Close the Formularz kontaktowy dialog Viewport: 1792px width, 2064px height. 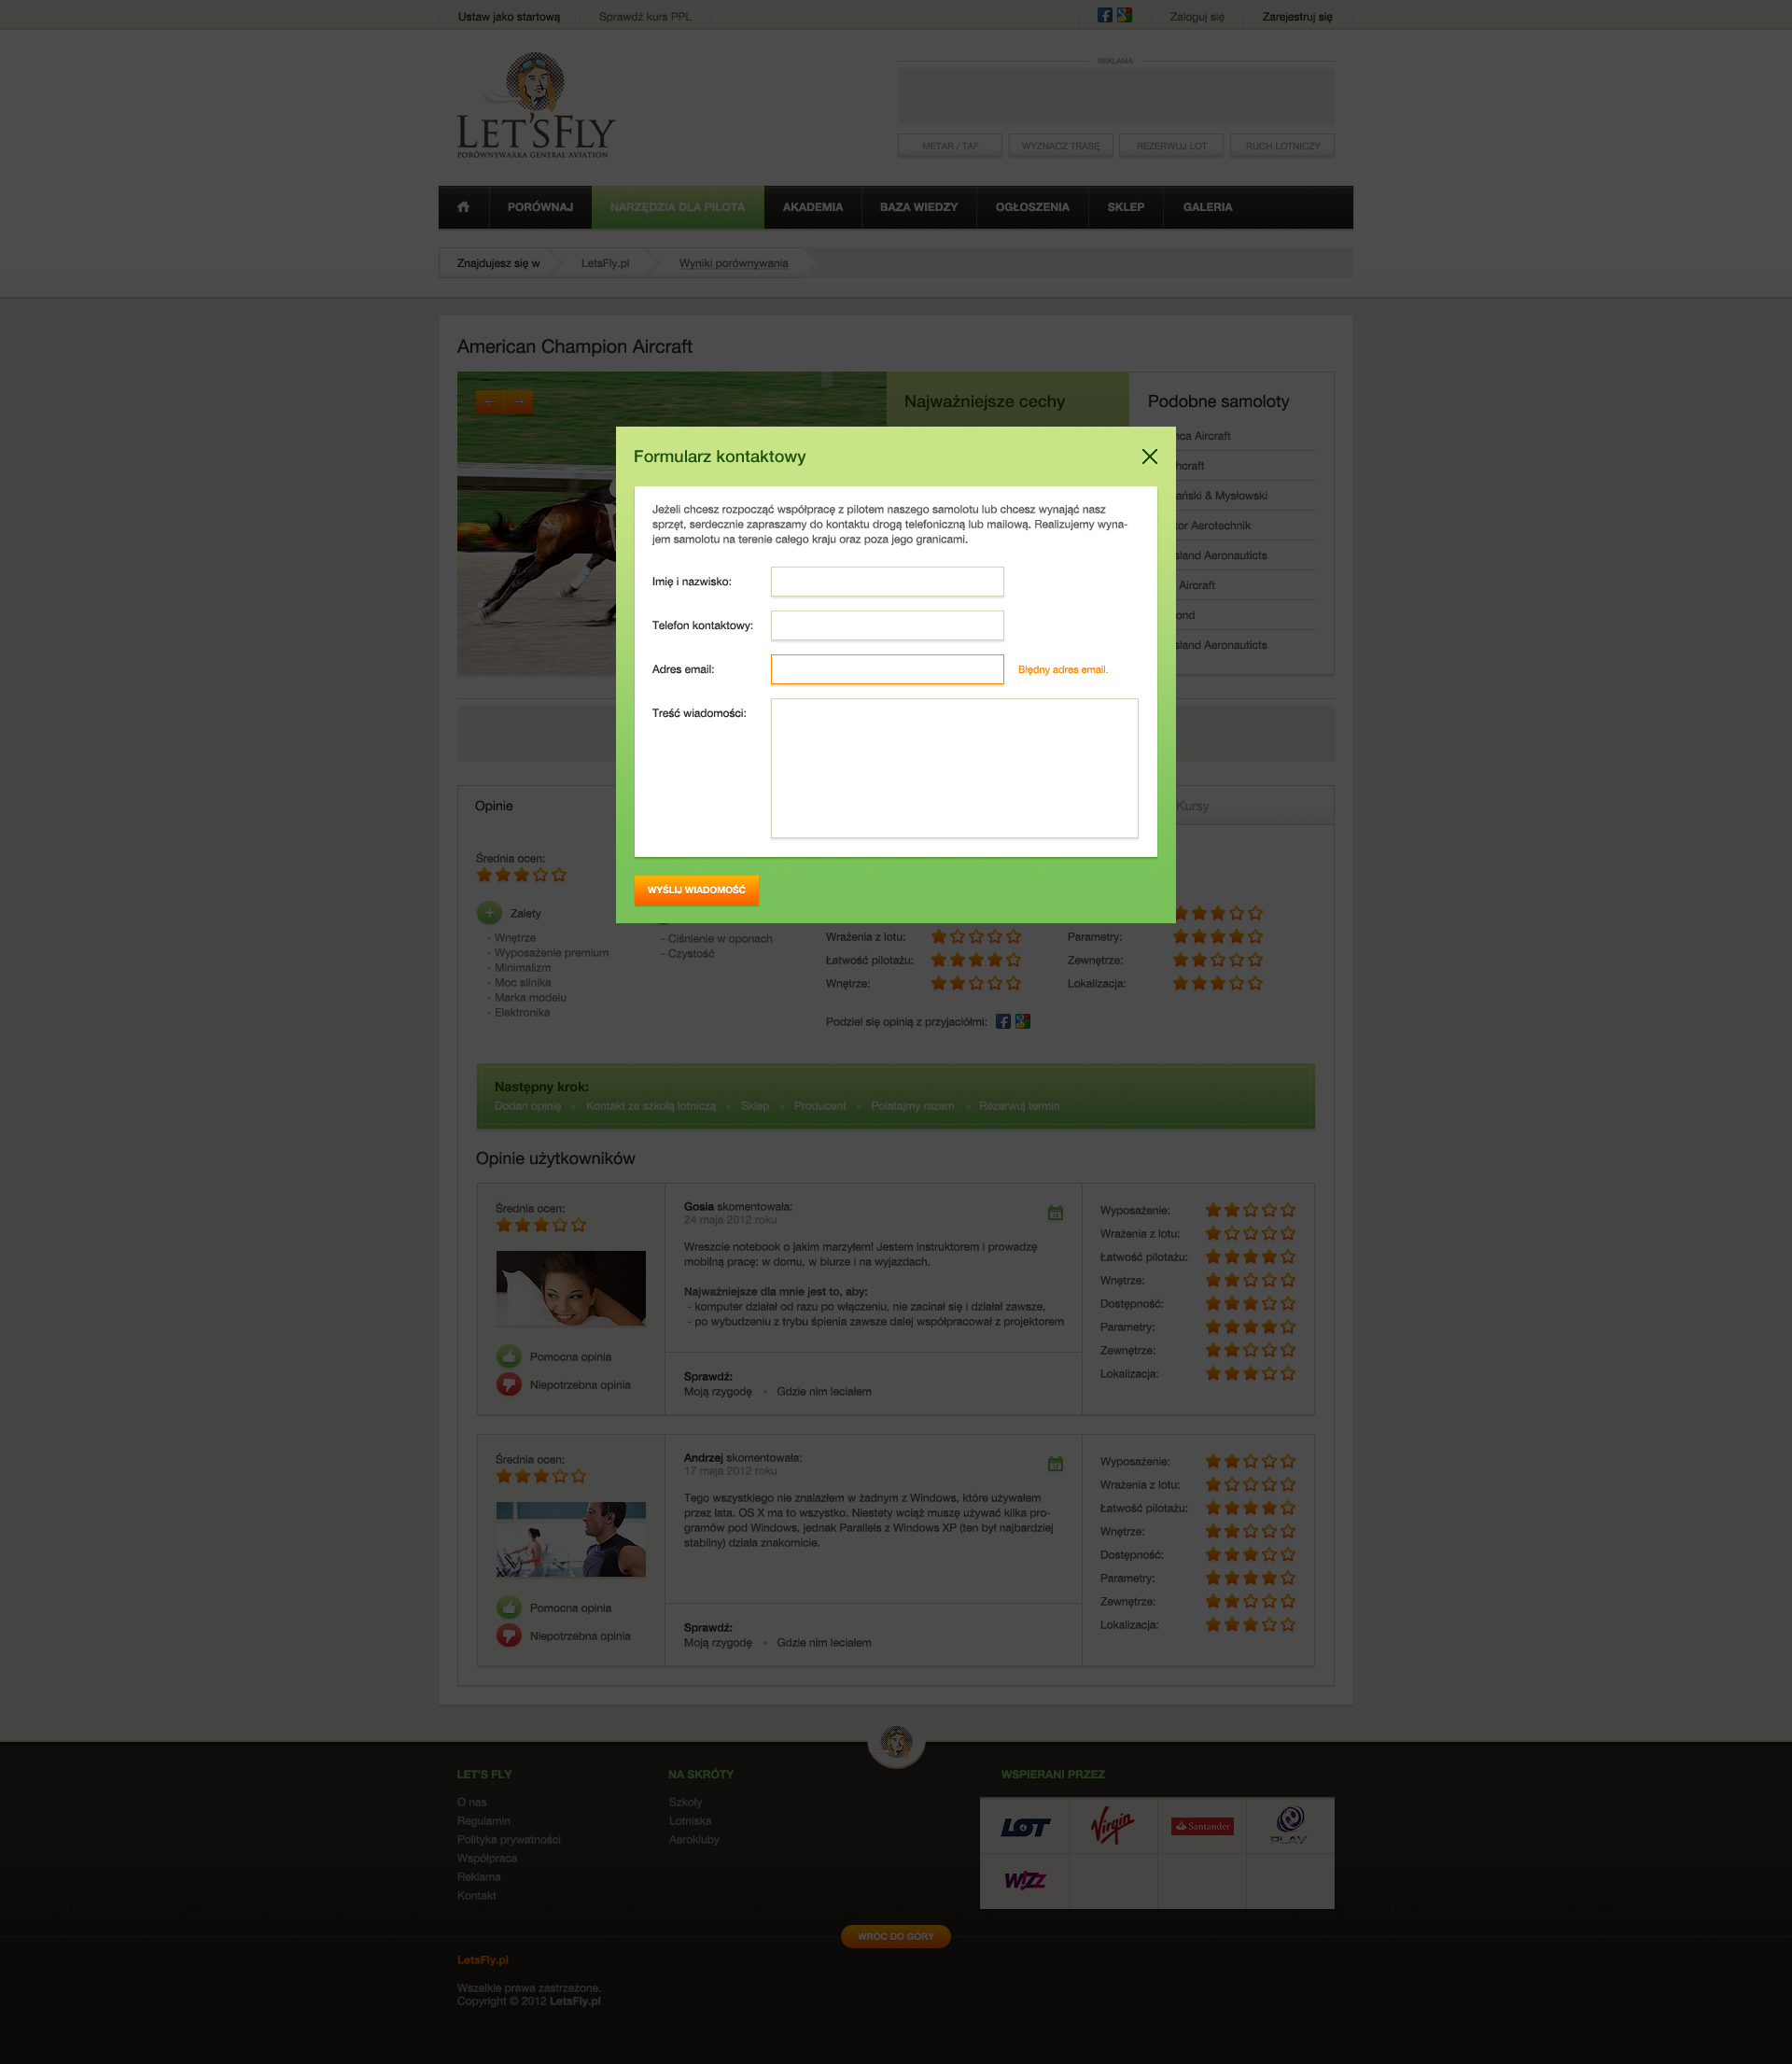coord(1149,456)
